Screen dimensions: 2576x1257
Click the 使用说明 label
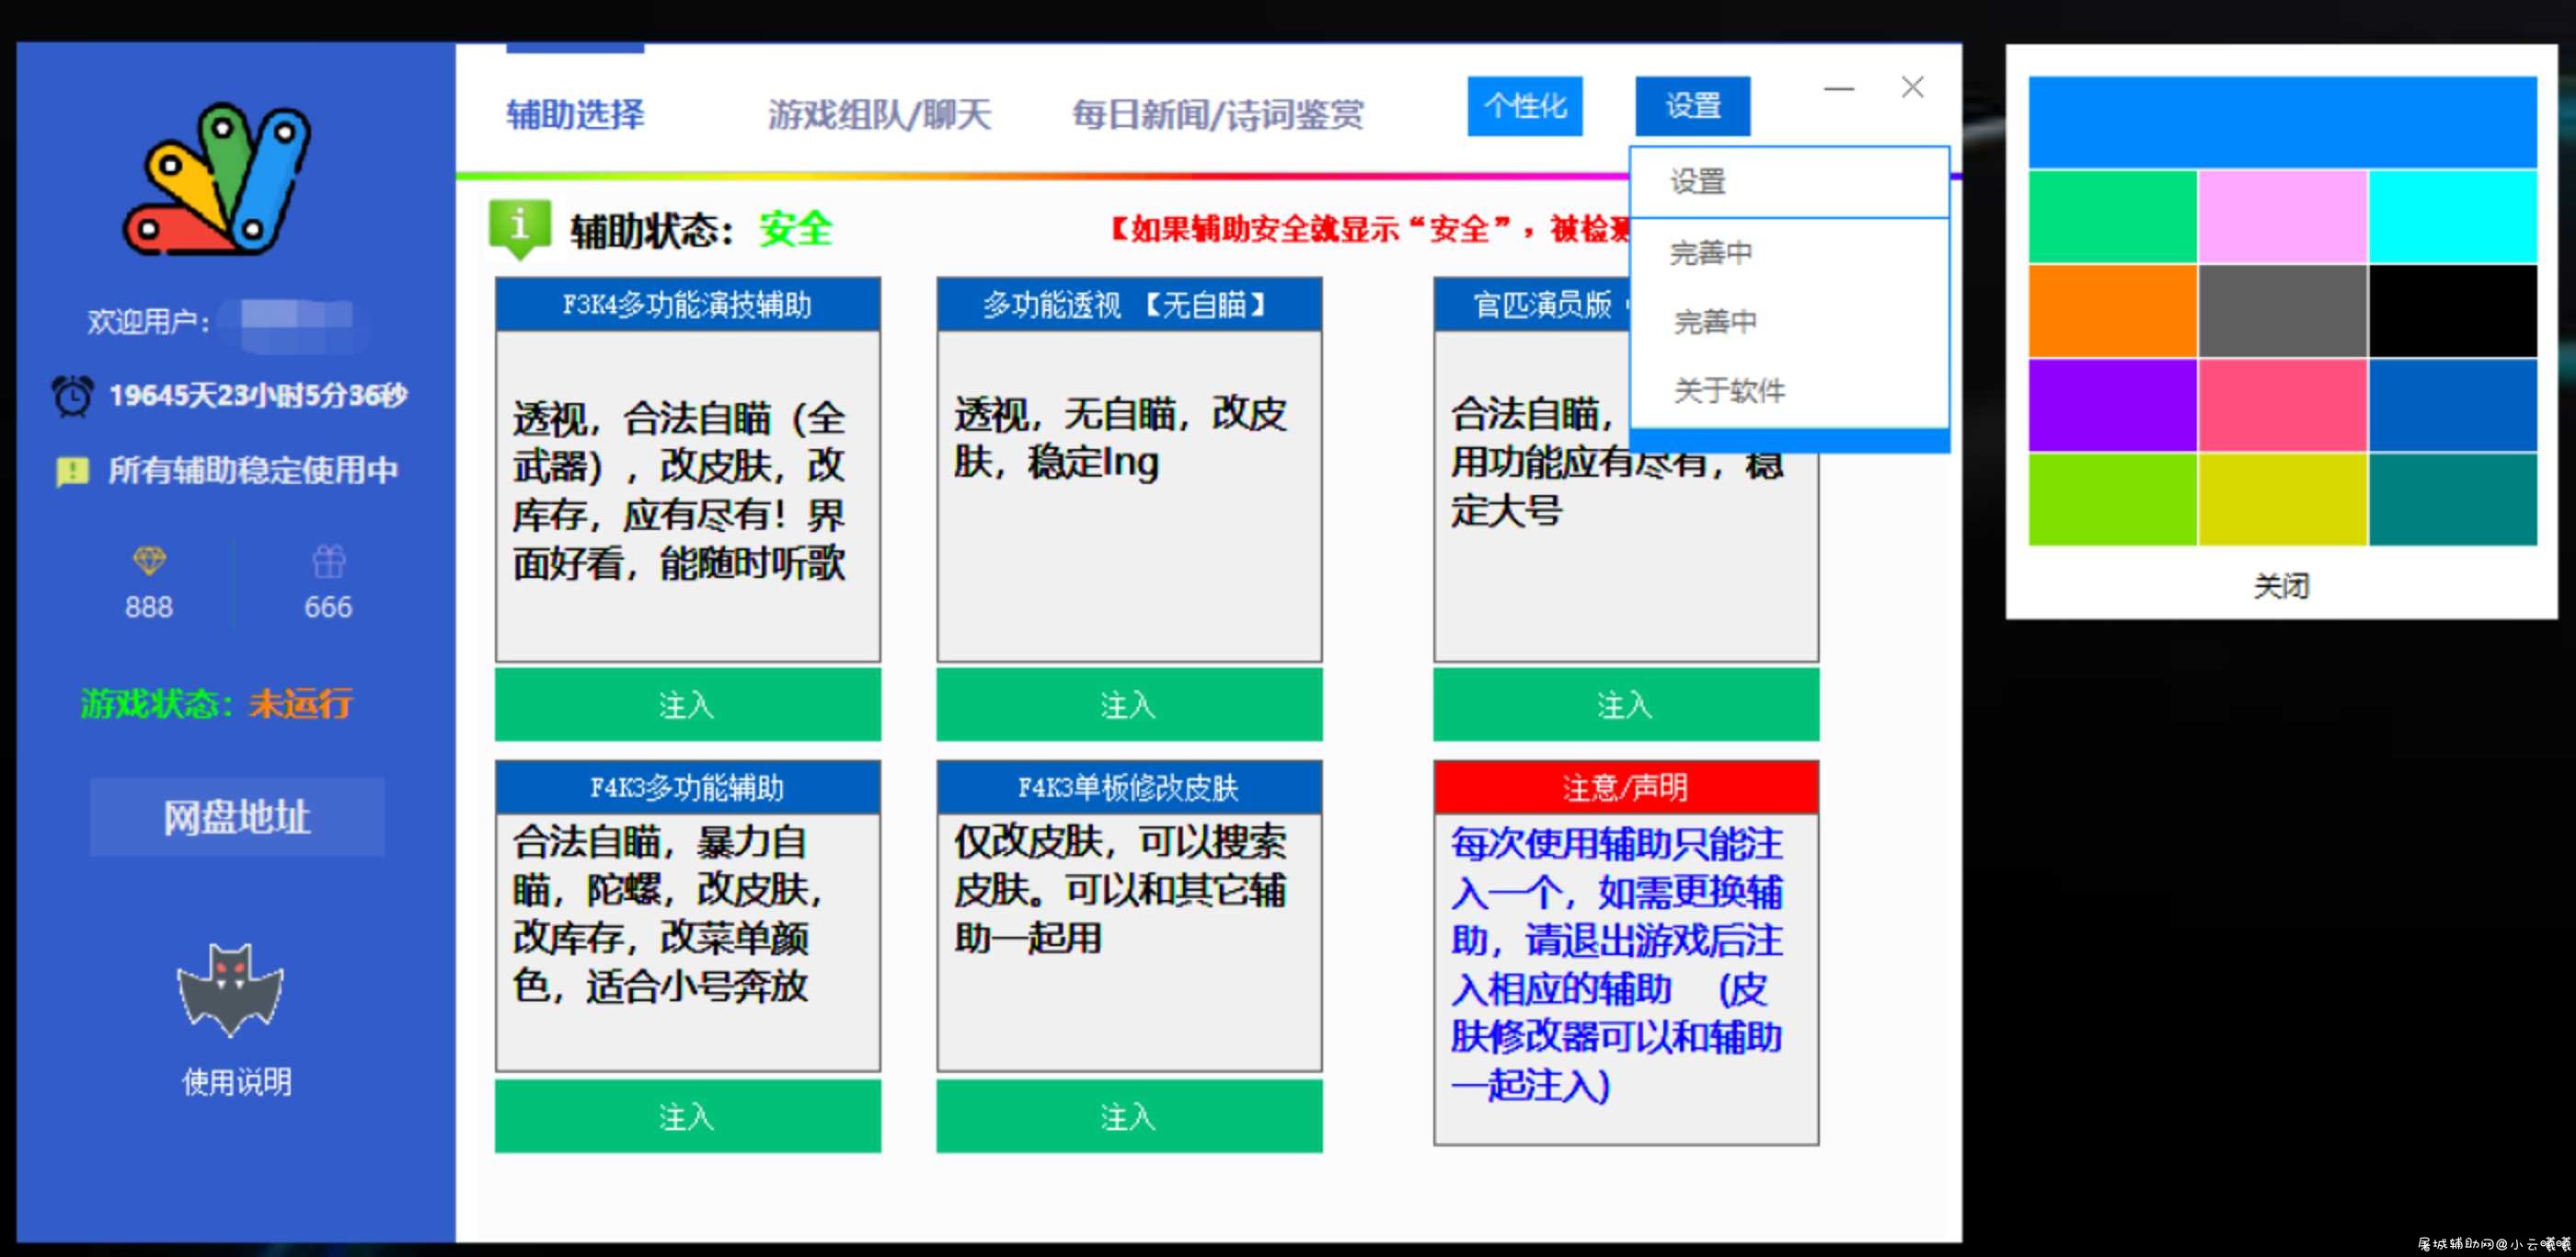click(x=237, y=1082)
